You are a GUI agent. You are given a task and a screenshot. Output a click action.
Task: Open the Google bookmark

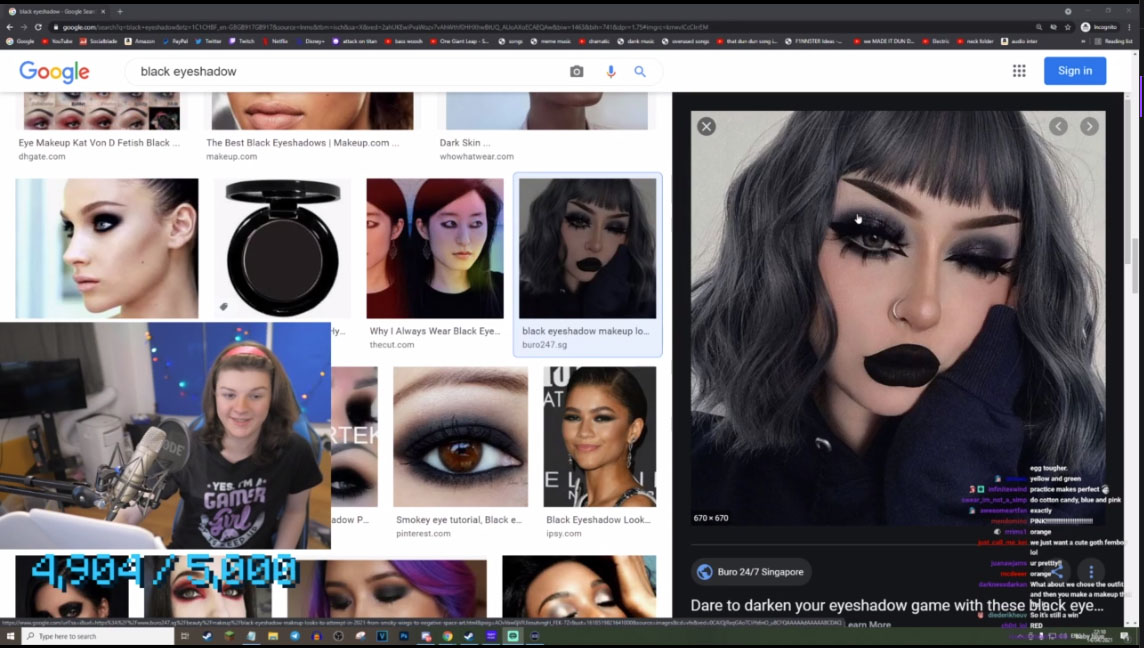point(20,42)
